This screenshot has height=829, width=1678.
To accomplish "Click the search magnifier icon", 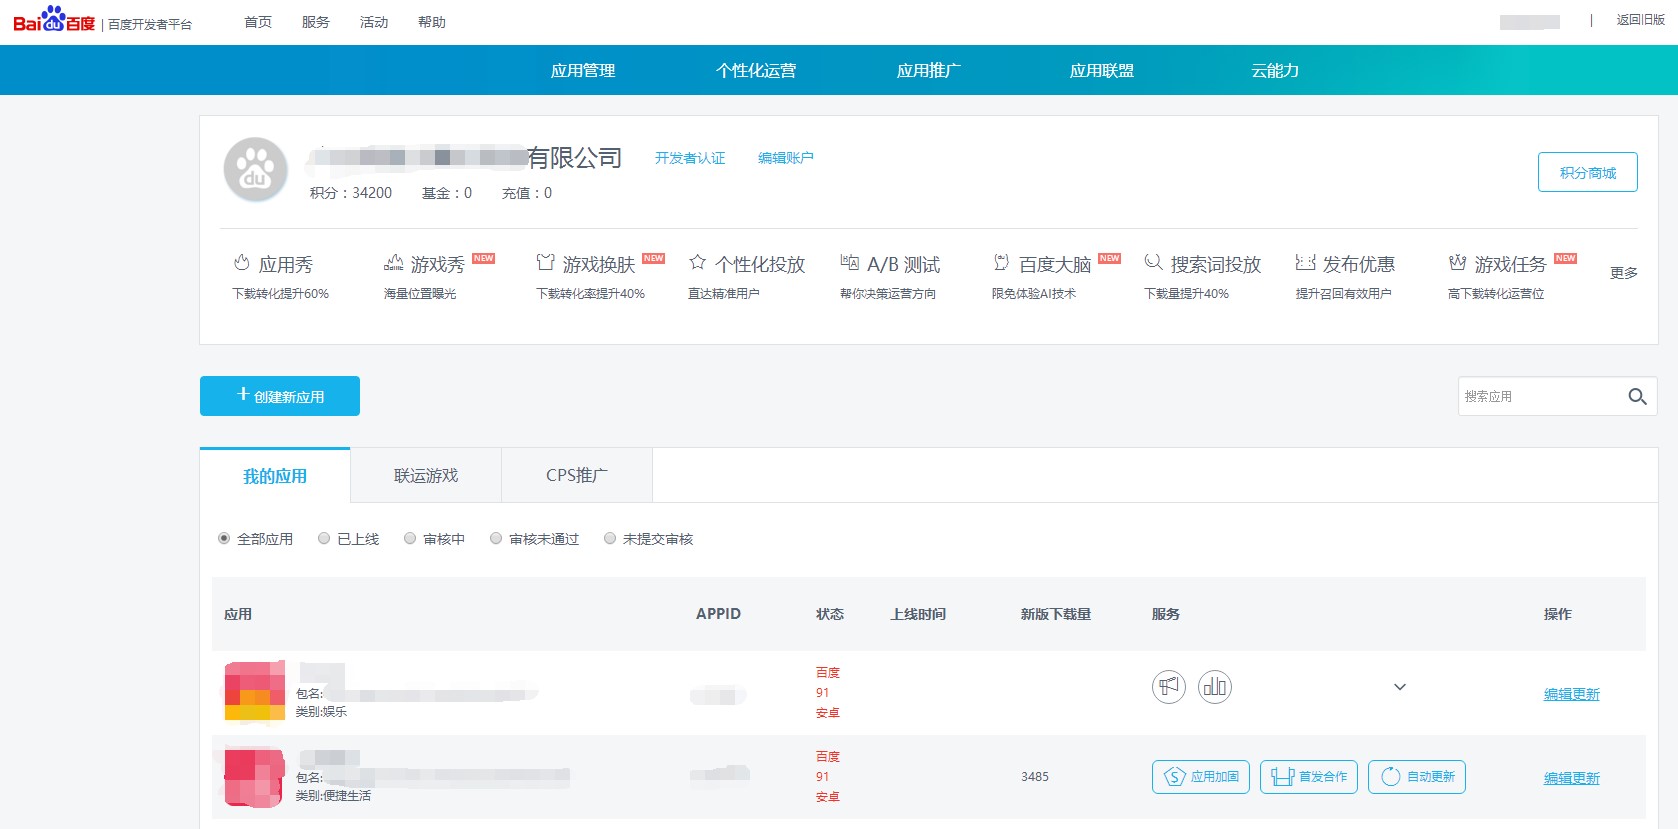I will (1637, 396).
